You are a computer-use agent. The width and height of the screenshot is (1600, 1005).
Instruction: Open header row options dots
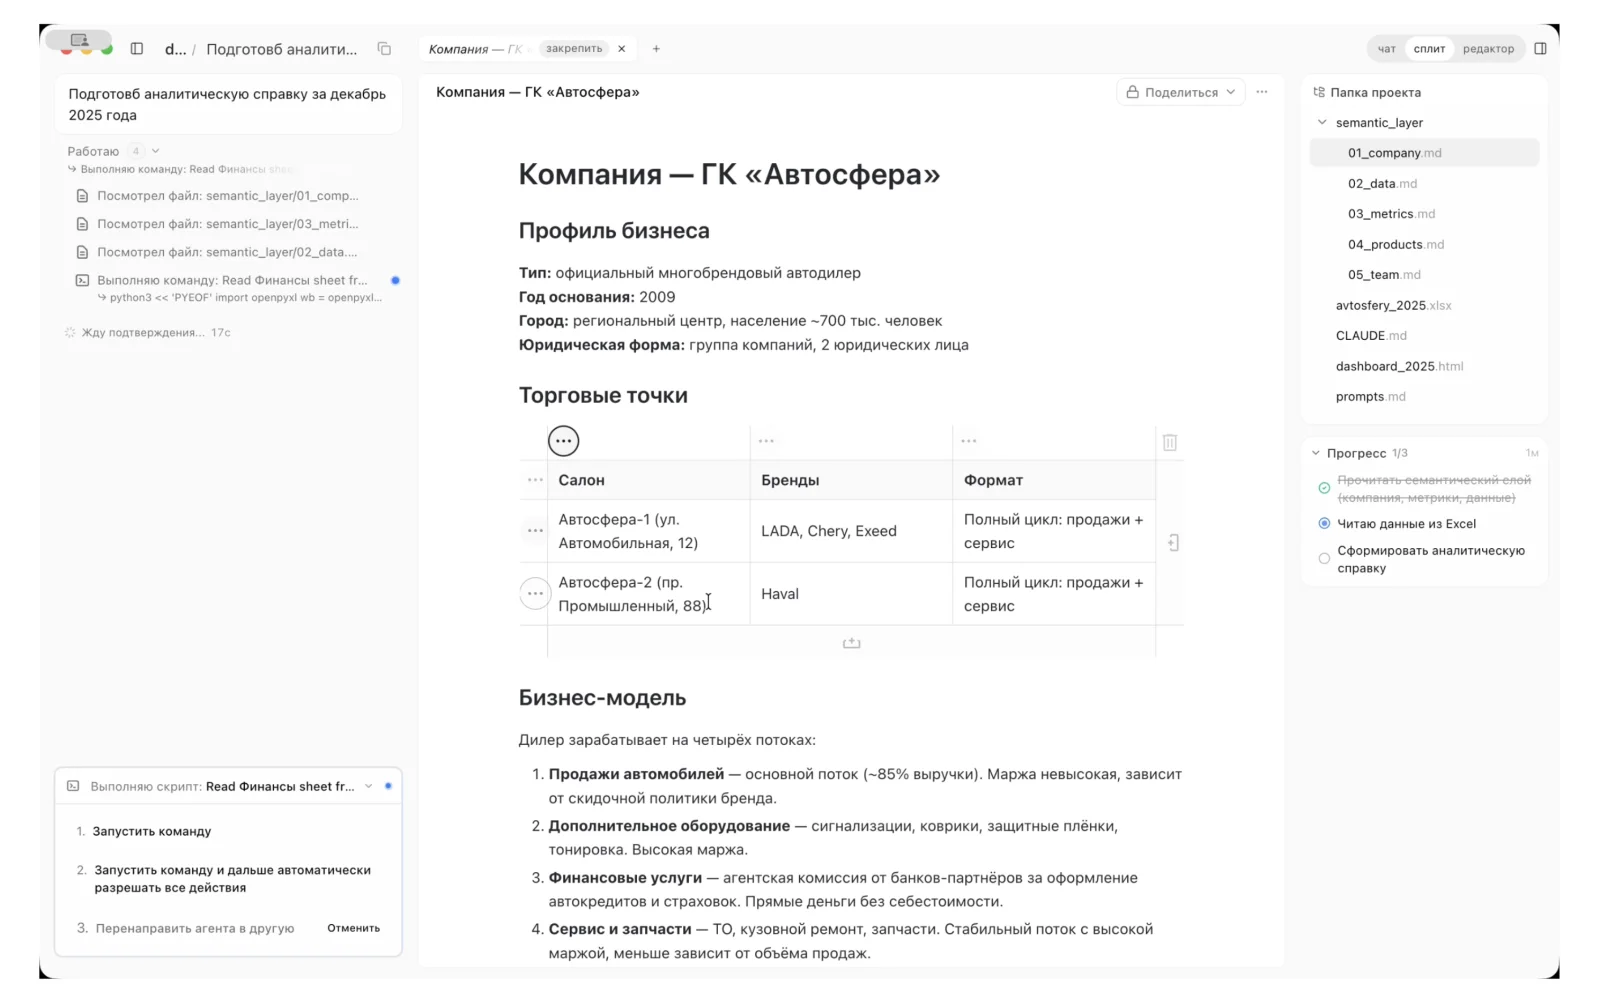[535, 480]
